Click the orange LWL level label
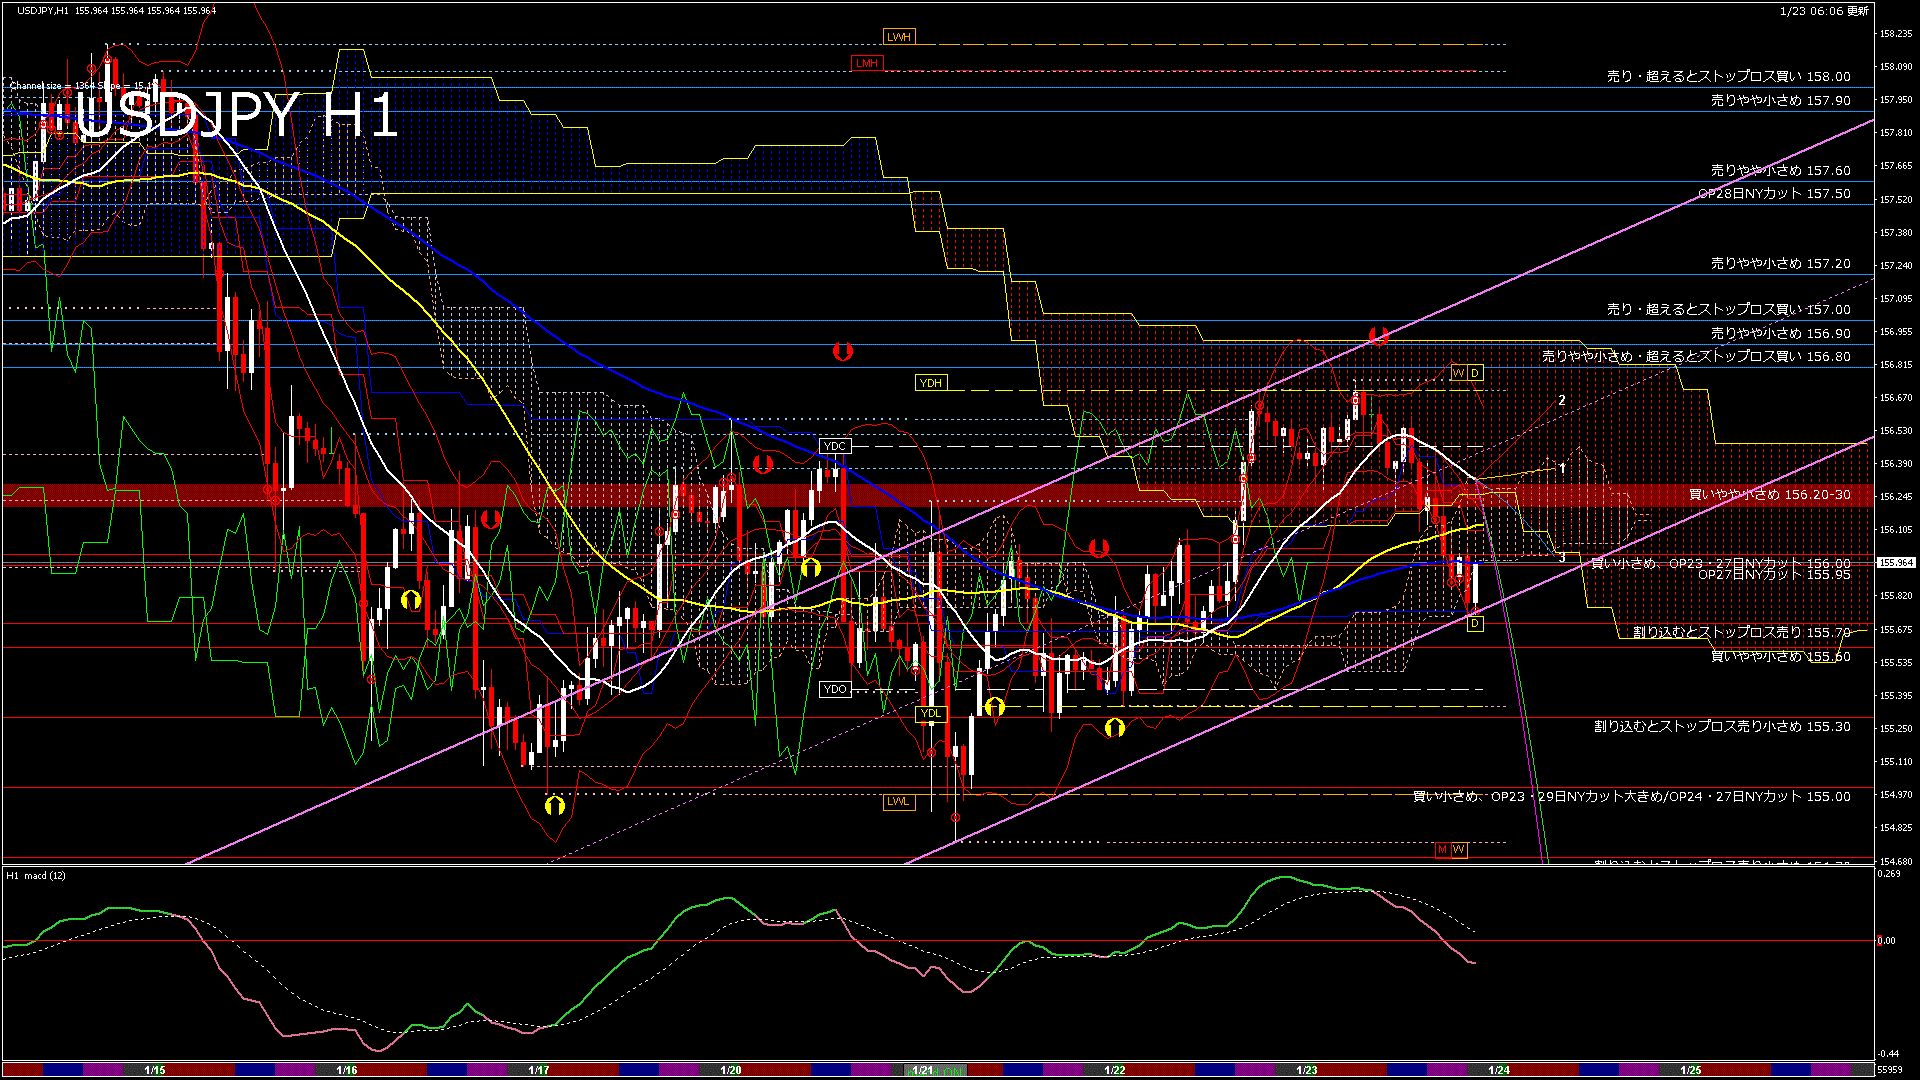This screenshot has width=1920, height=1080. point(898,801)
